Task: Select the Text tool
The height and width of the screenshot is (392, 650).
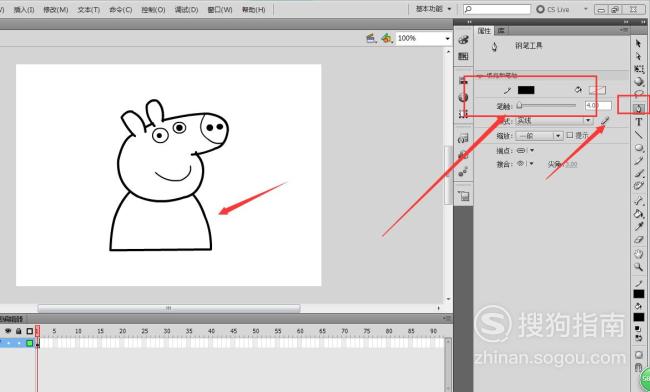Action: 639,122
